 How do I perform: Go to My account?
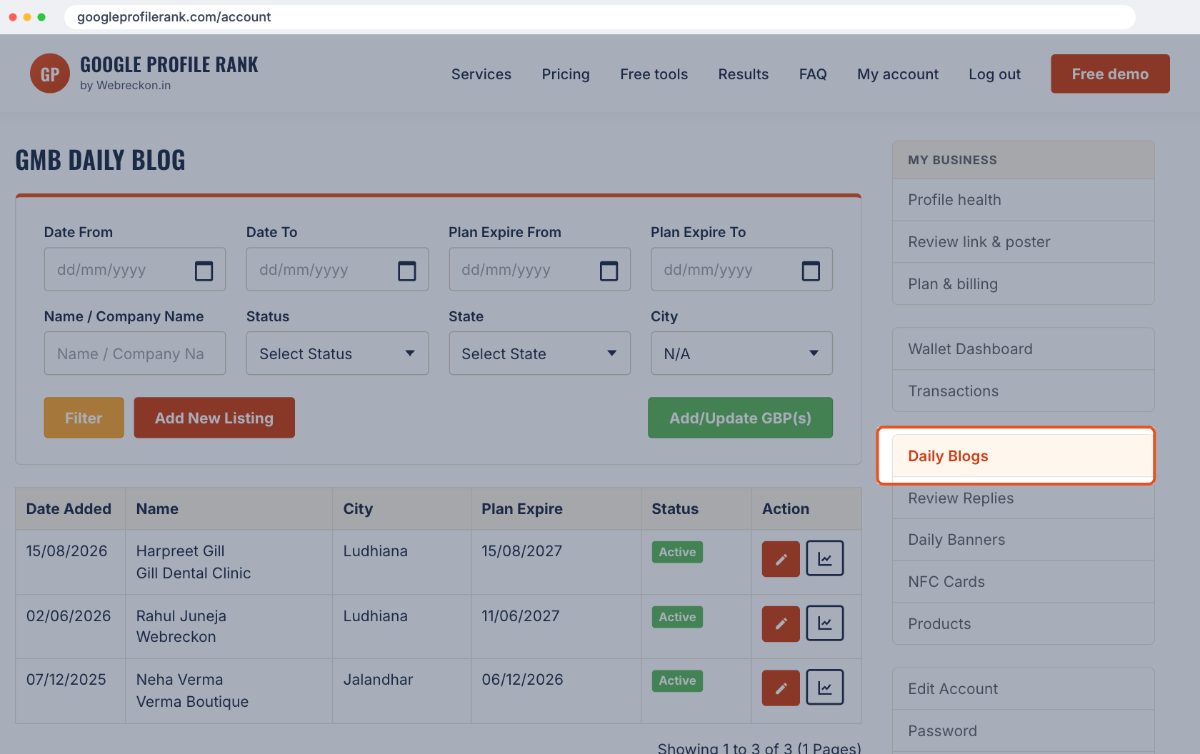(x=898, y=74)
